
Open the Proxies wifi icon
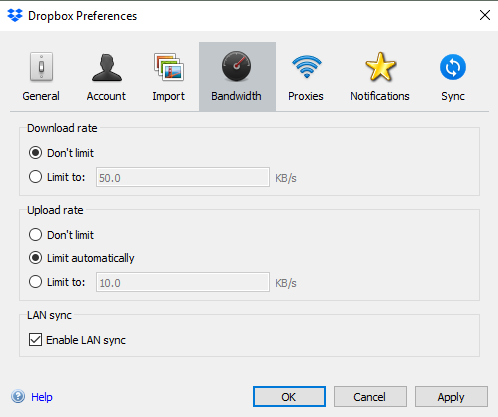(x=307, y=67)
